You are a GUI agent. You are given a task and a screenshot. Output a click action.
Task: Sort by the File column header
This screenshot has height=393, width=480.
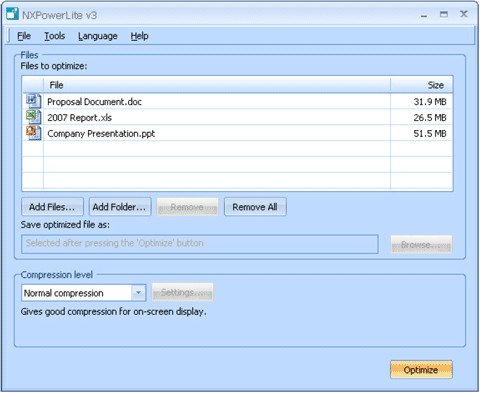[x=217, y=85]
